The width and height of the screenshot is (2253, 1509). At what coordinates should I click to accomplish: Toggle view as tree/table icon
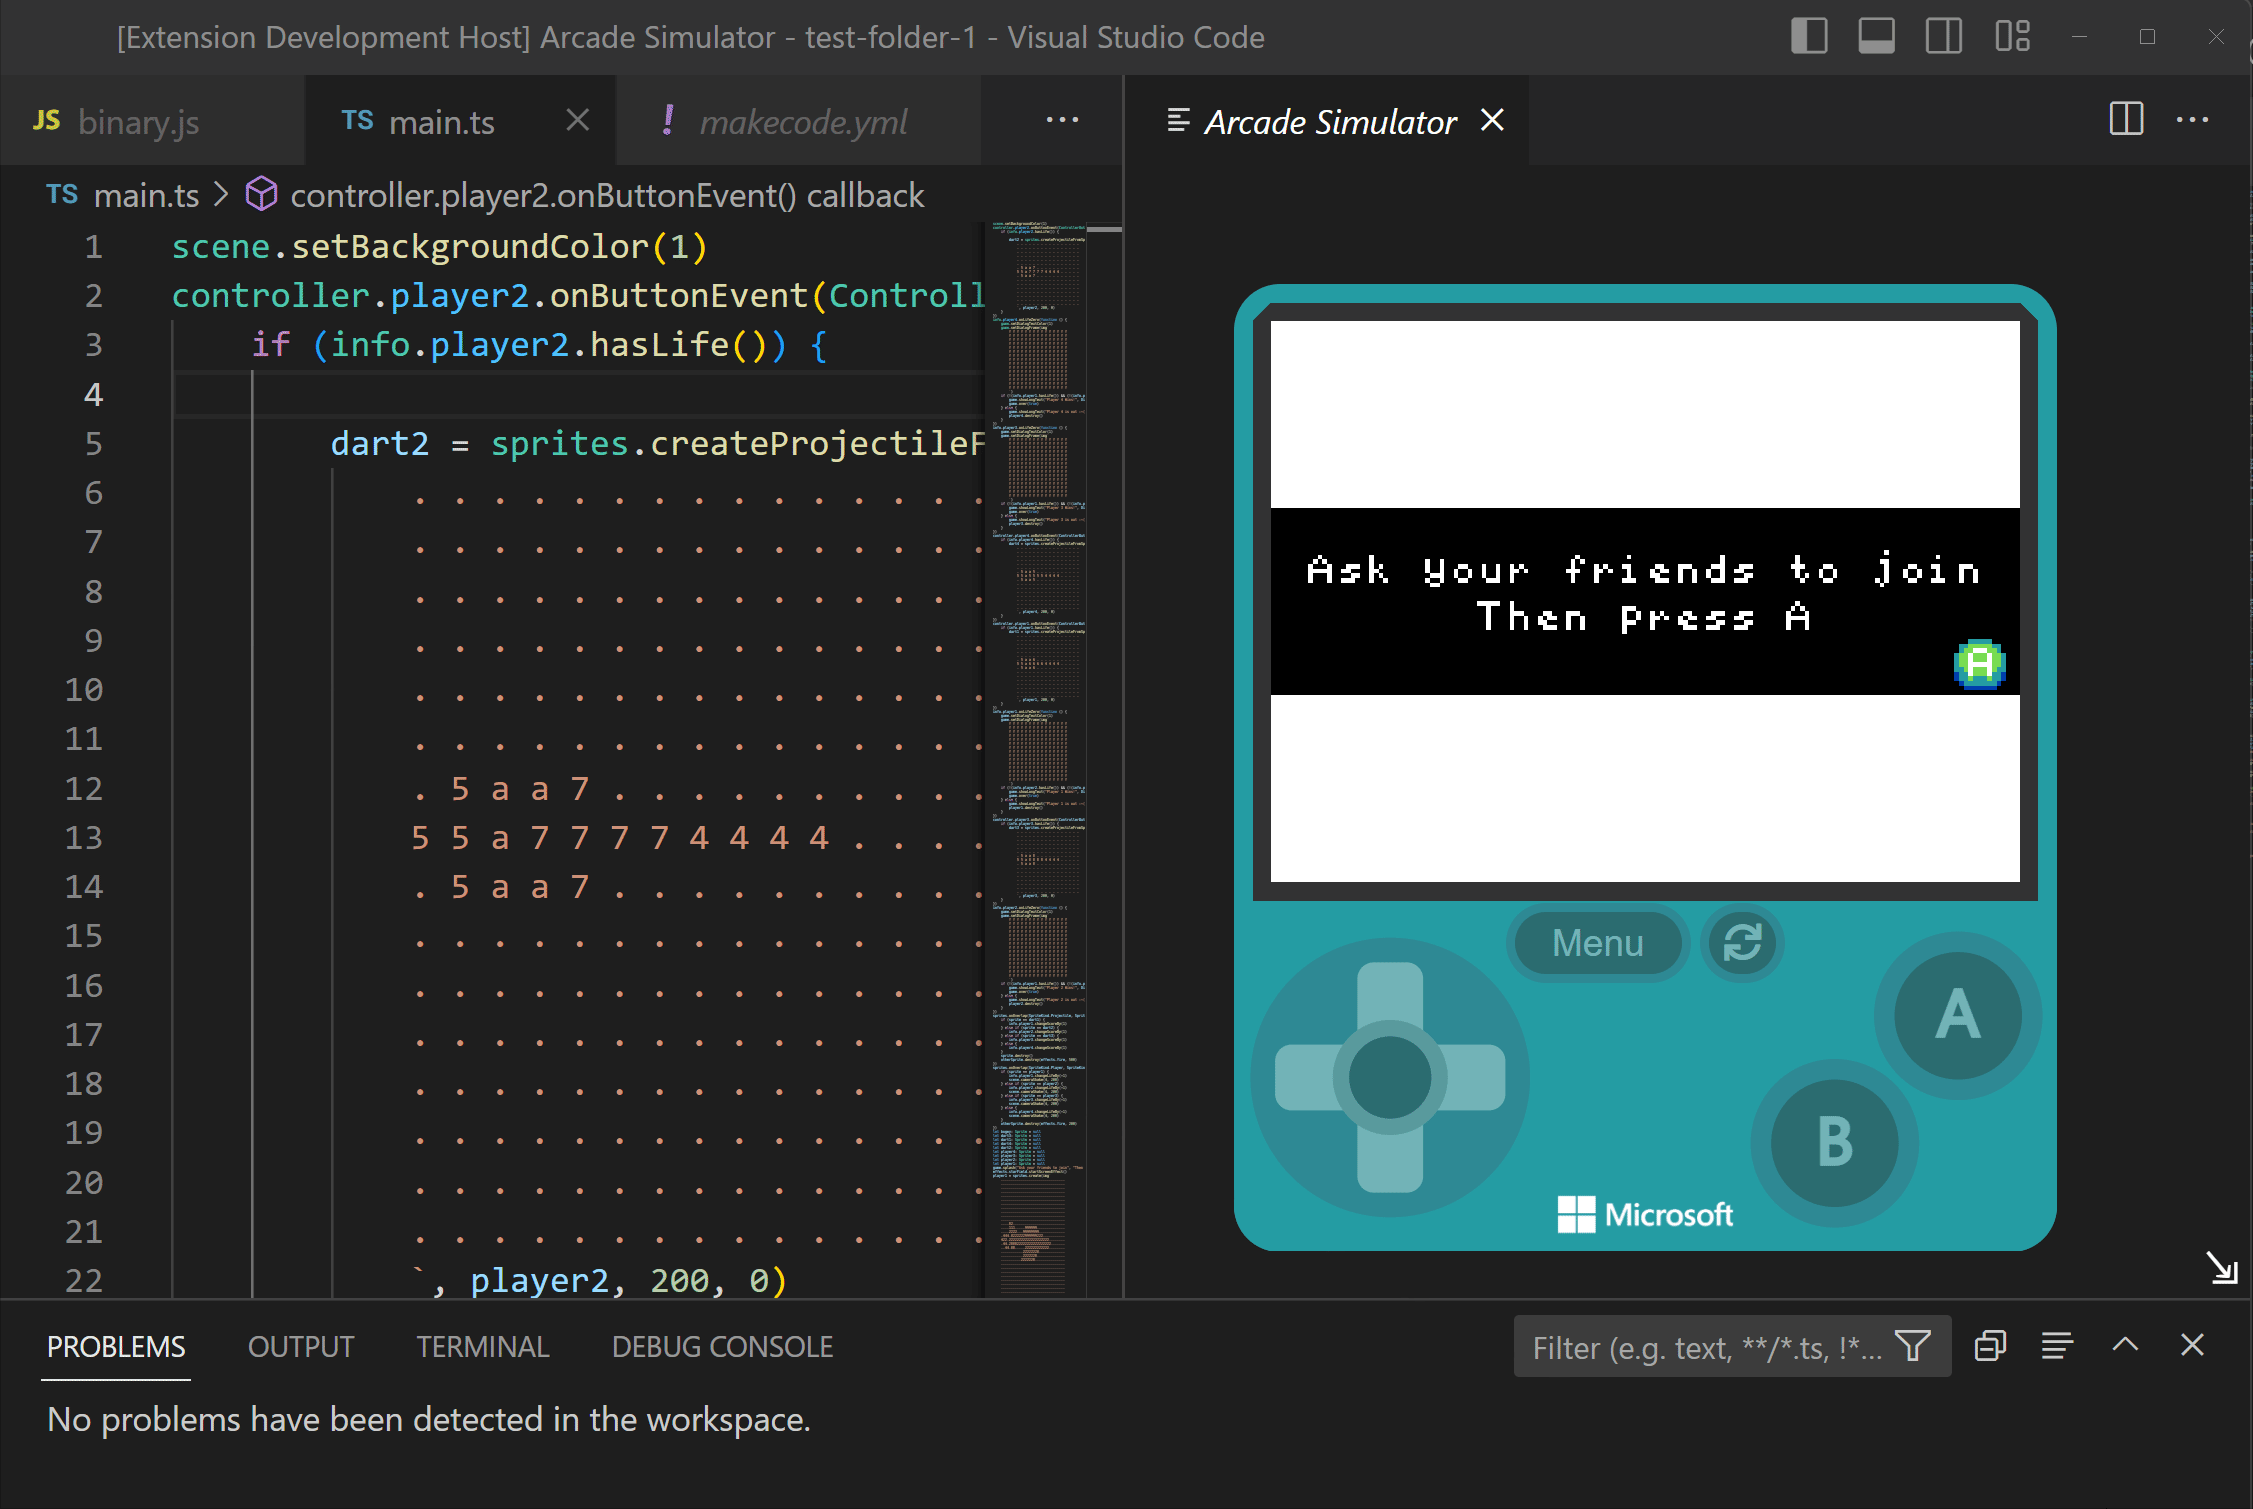(2057, 1346)
